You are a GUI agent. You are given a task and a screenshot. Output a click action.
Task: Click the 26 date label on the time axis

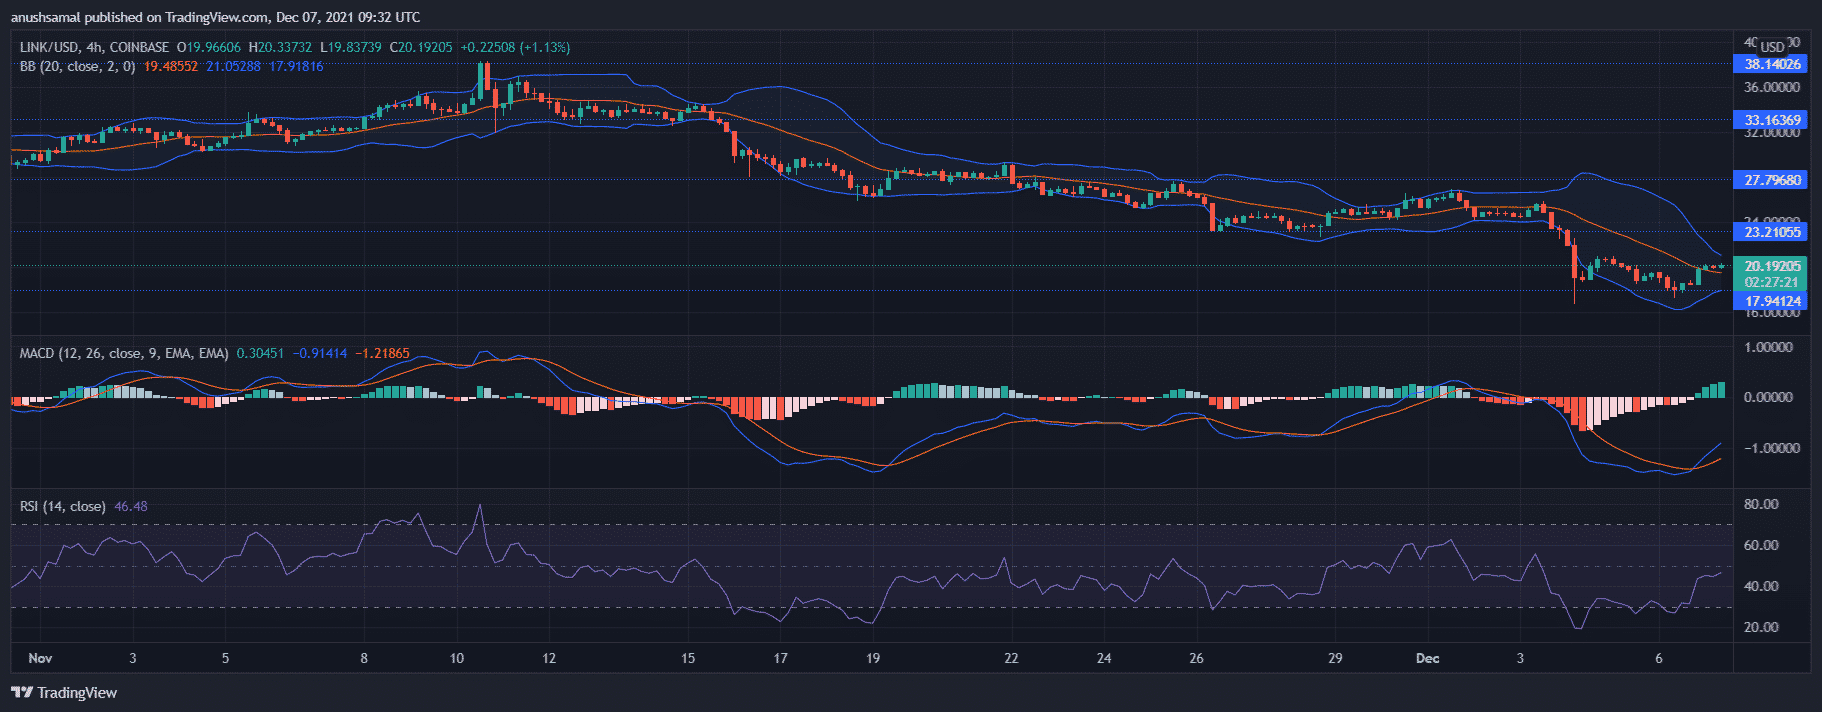click(x=1197, y=658)
